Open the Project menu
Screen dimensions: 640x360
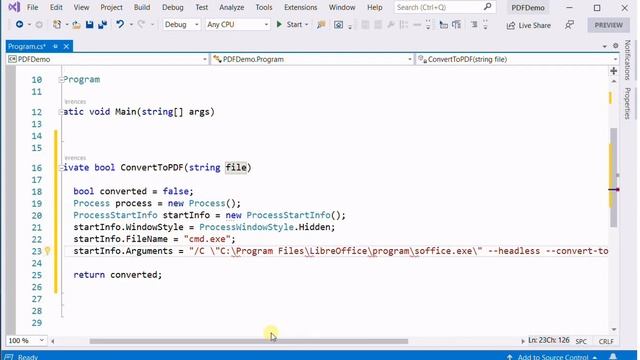[x=111, y=7]
